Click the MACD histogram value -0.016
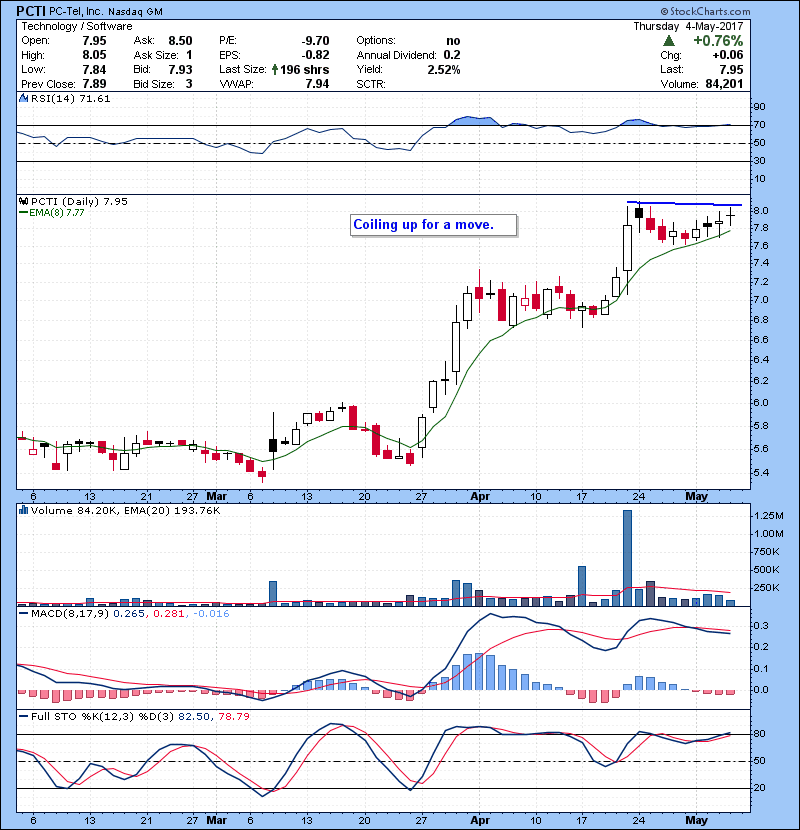This screenshot has height=830, width=800. coord(211,614)
